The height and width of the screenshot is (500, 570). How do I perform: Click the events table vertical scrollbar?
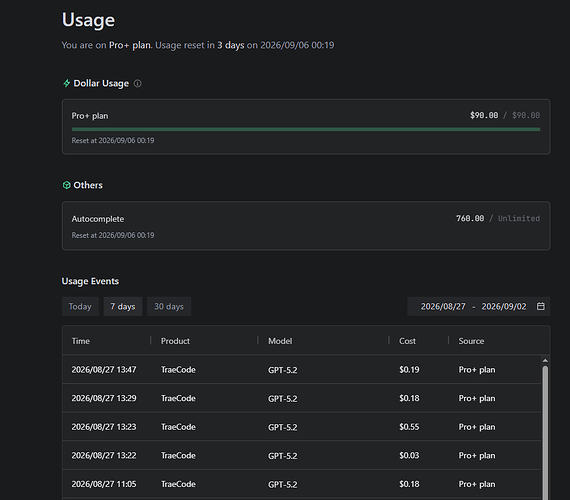545,433
